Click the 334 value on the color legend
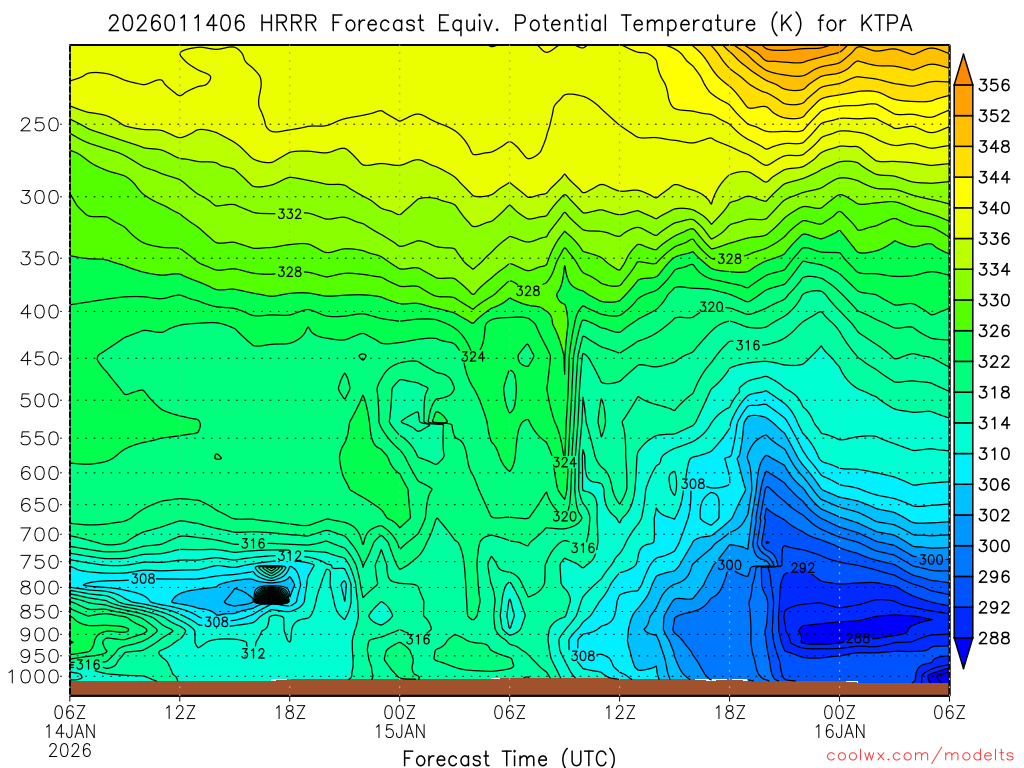The image size is (1024, 768). click(x=994, y=270)
